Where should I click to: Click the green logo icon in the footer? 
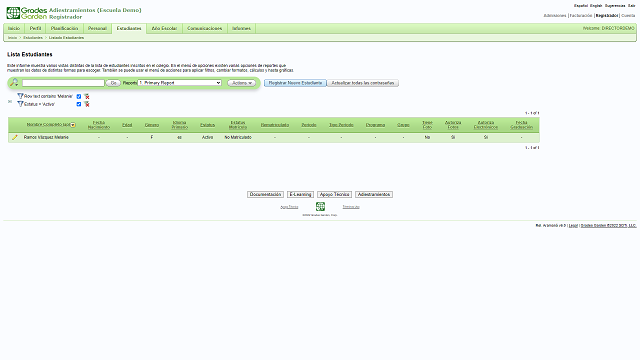pyautogui.click(x=320, y=207)
